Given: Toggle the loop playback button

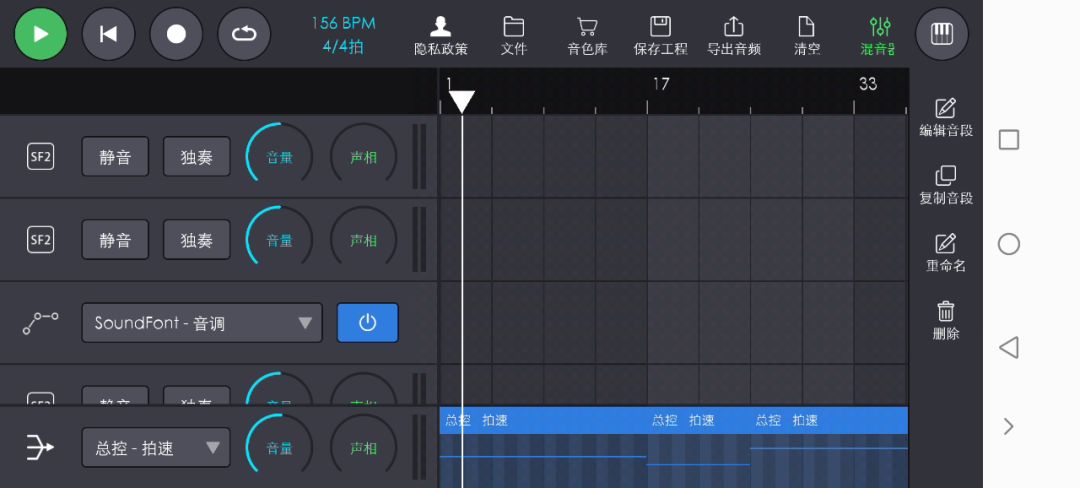Looking at the screenshot, I should point(244,34).
